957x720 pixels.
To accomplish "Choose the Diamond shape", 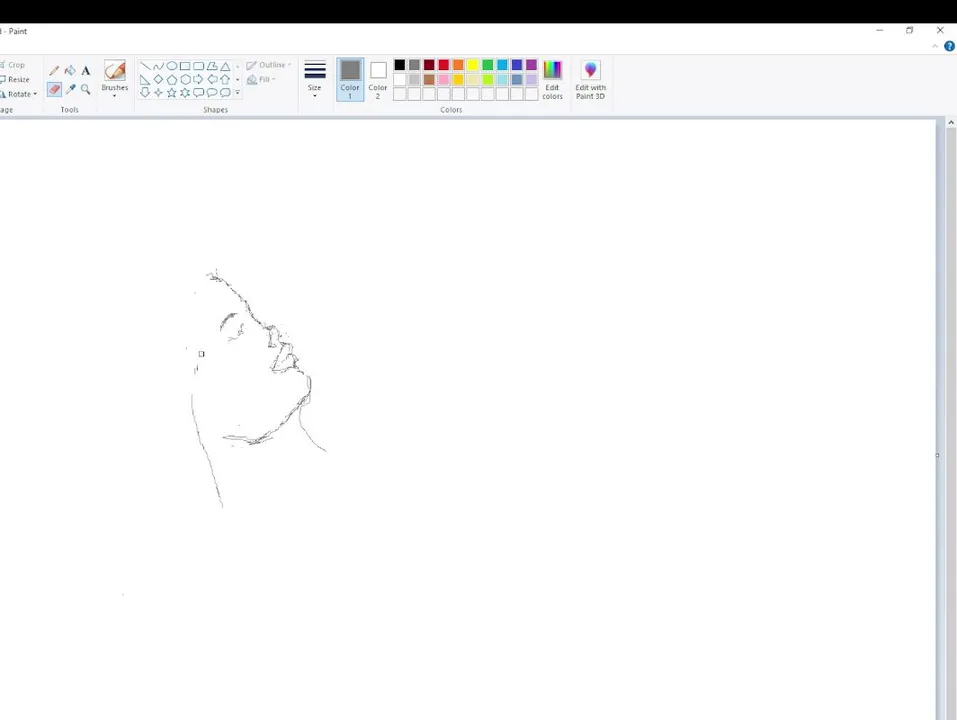I will pos(159,79).
